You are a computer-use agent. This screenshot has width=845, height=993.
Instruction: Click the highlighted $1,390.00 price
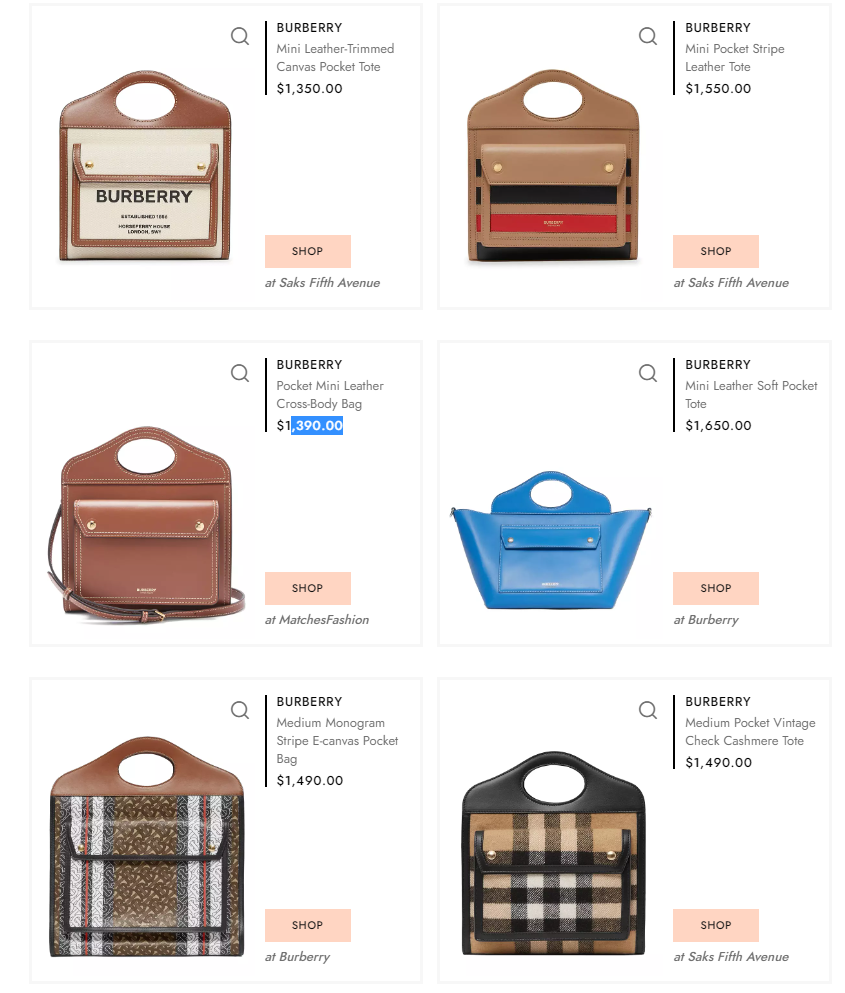(x=310, y=426)
